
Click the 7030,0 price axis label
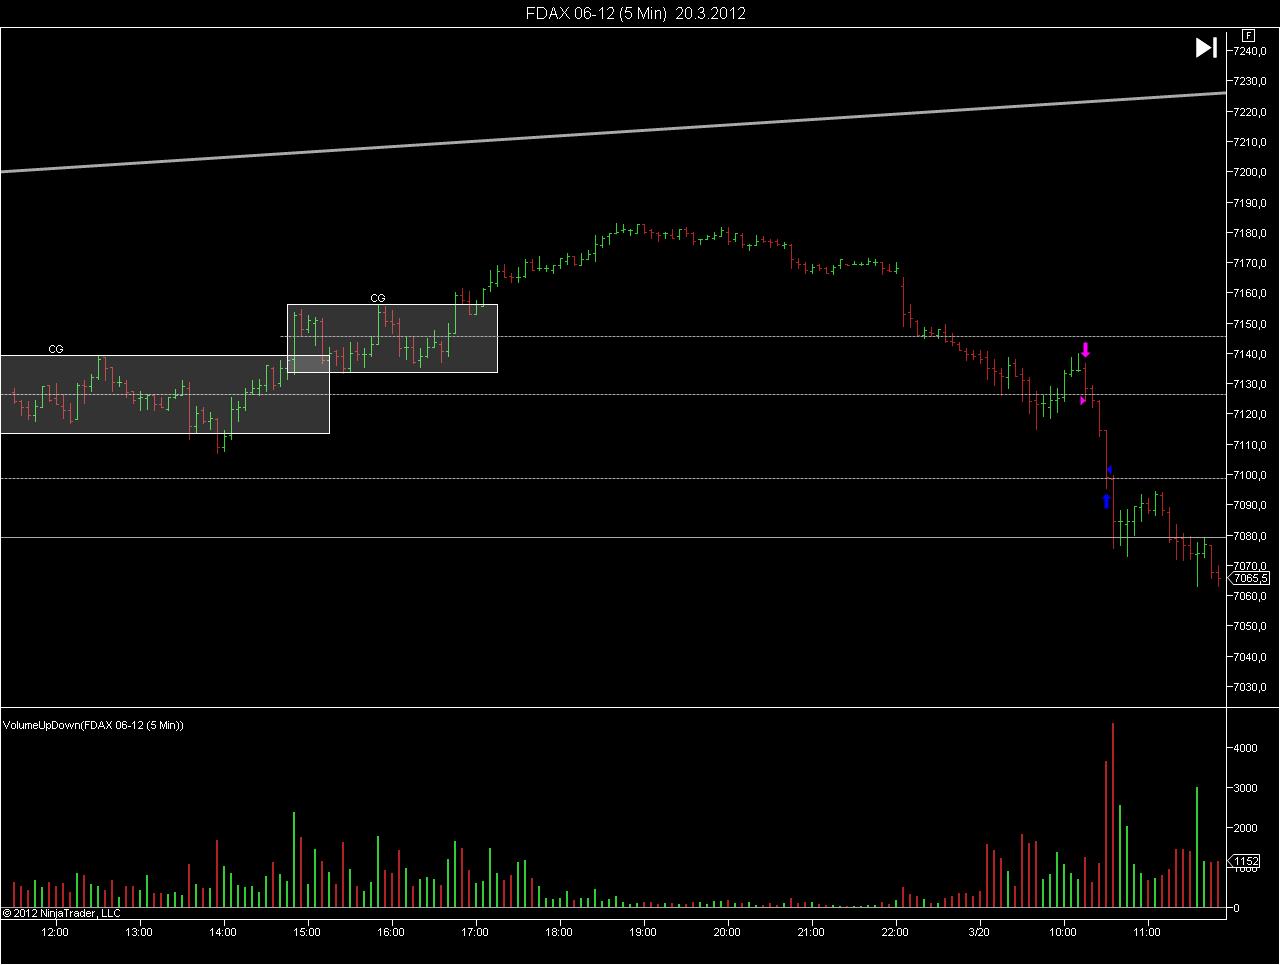click(x=1251, y=687)
